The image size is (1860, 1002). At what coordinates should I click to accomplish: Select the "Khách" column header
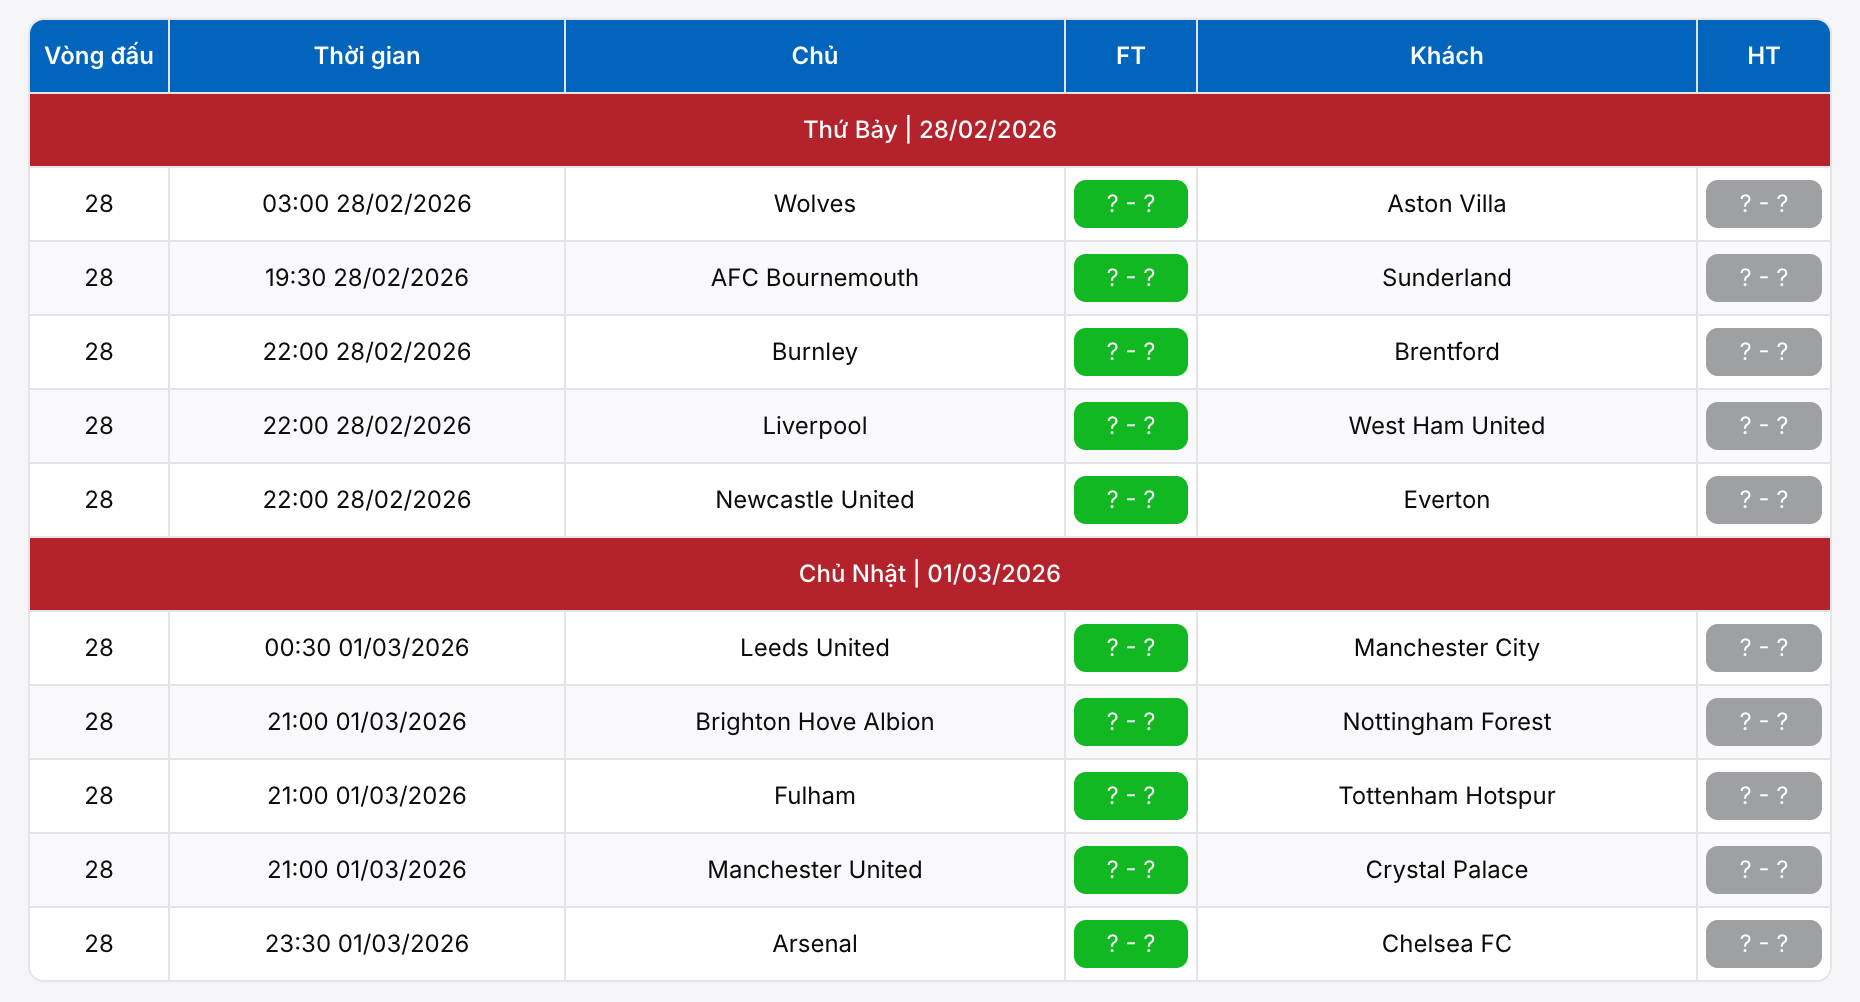click(x=1446, y=56)
